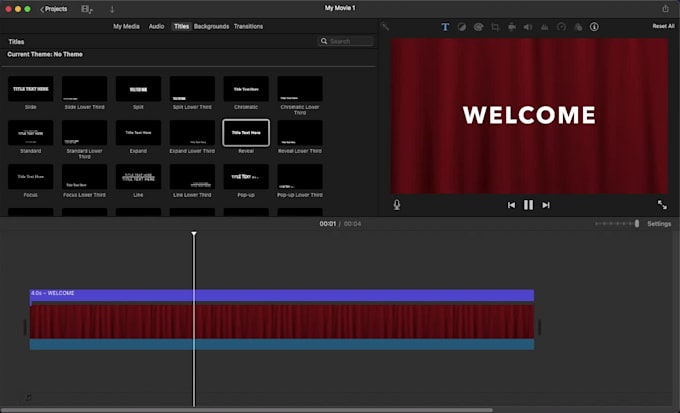The height and width of the screenshot is (413, 680).
Task: Select the Standard title thumbnail
Action: (x=30, y=133)
